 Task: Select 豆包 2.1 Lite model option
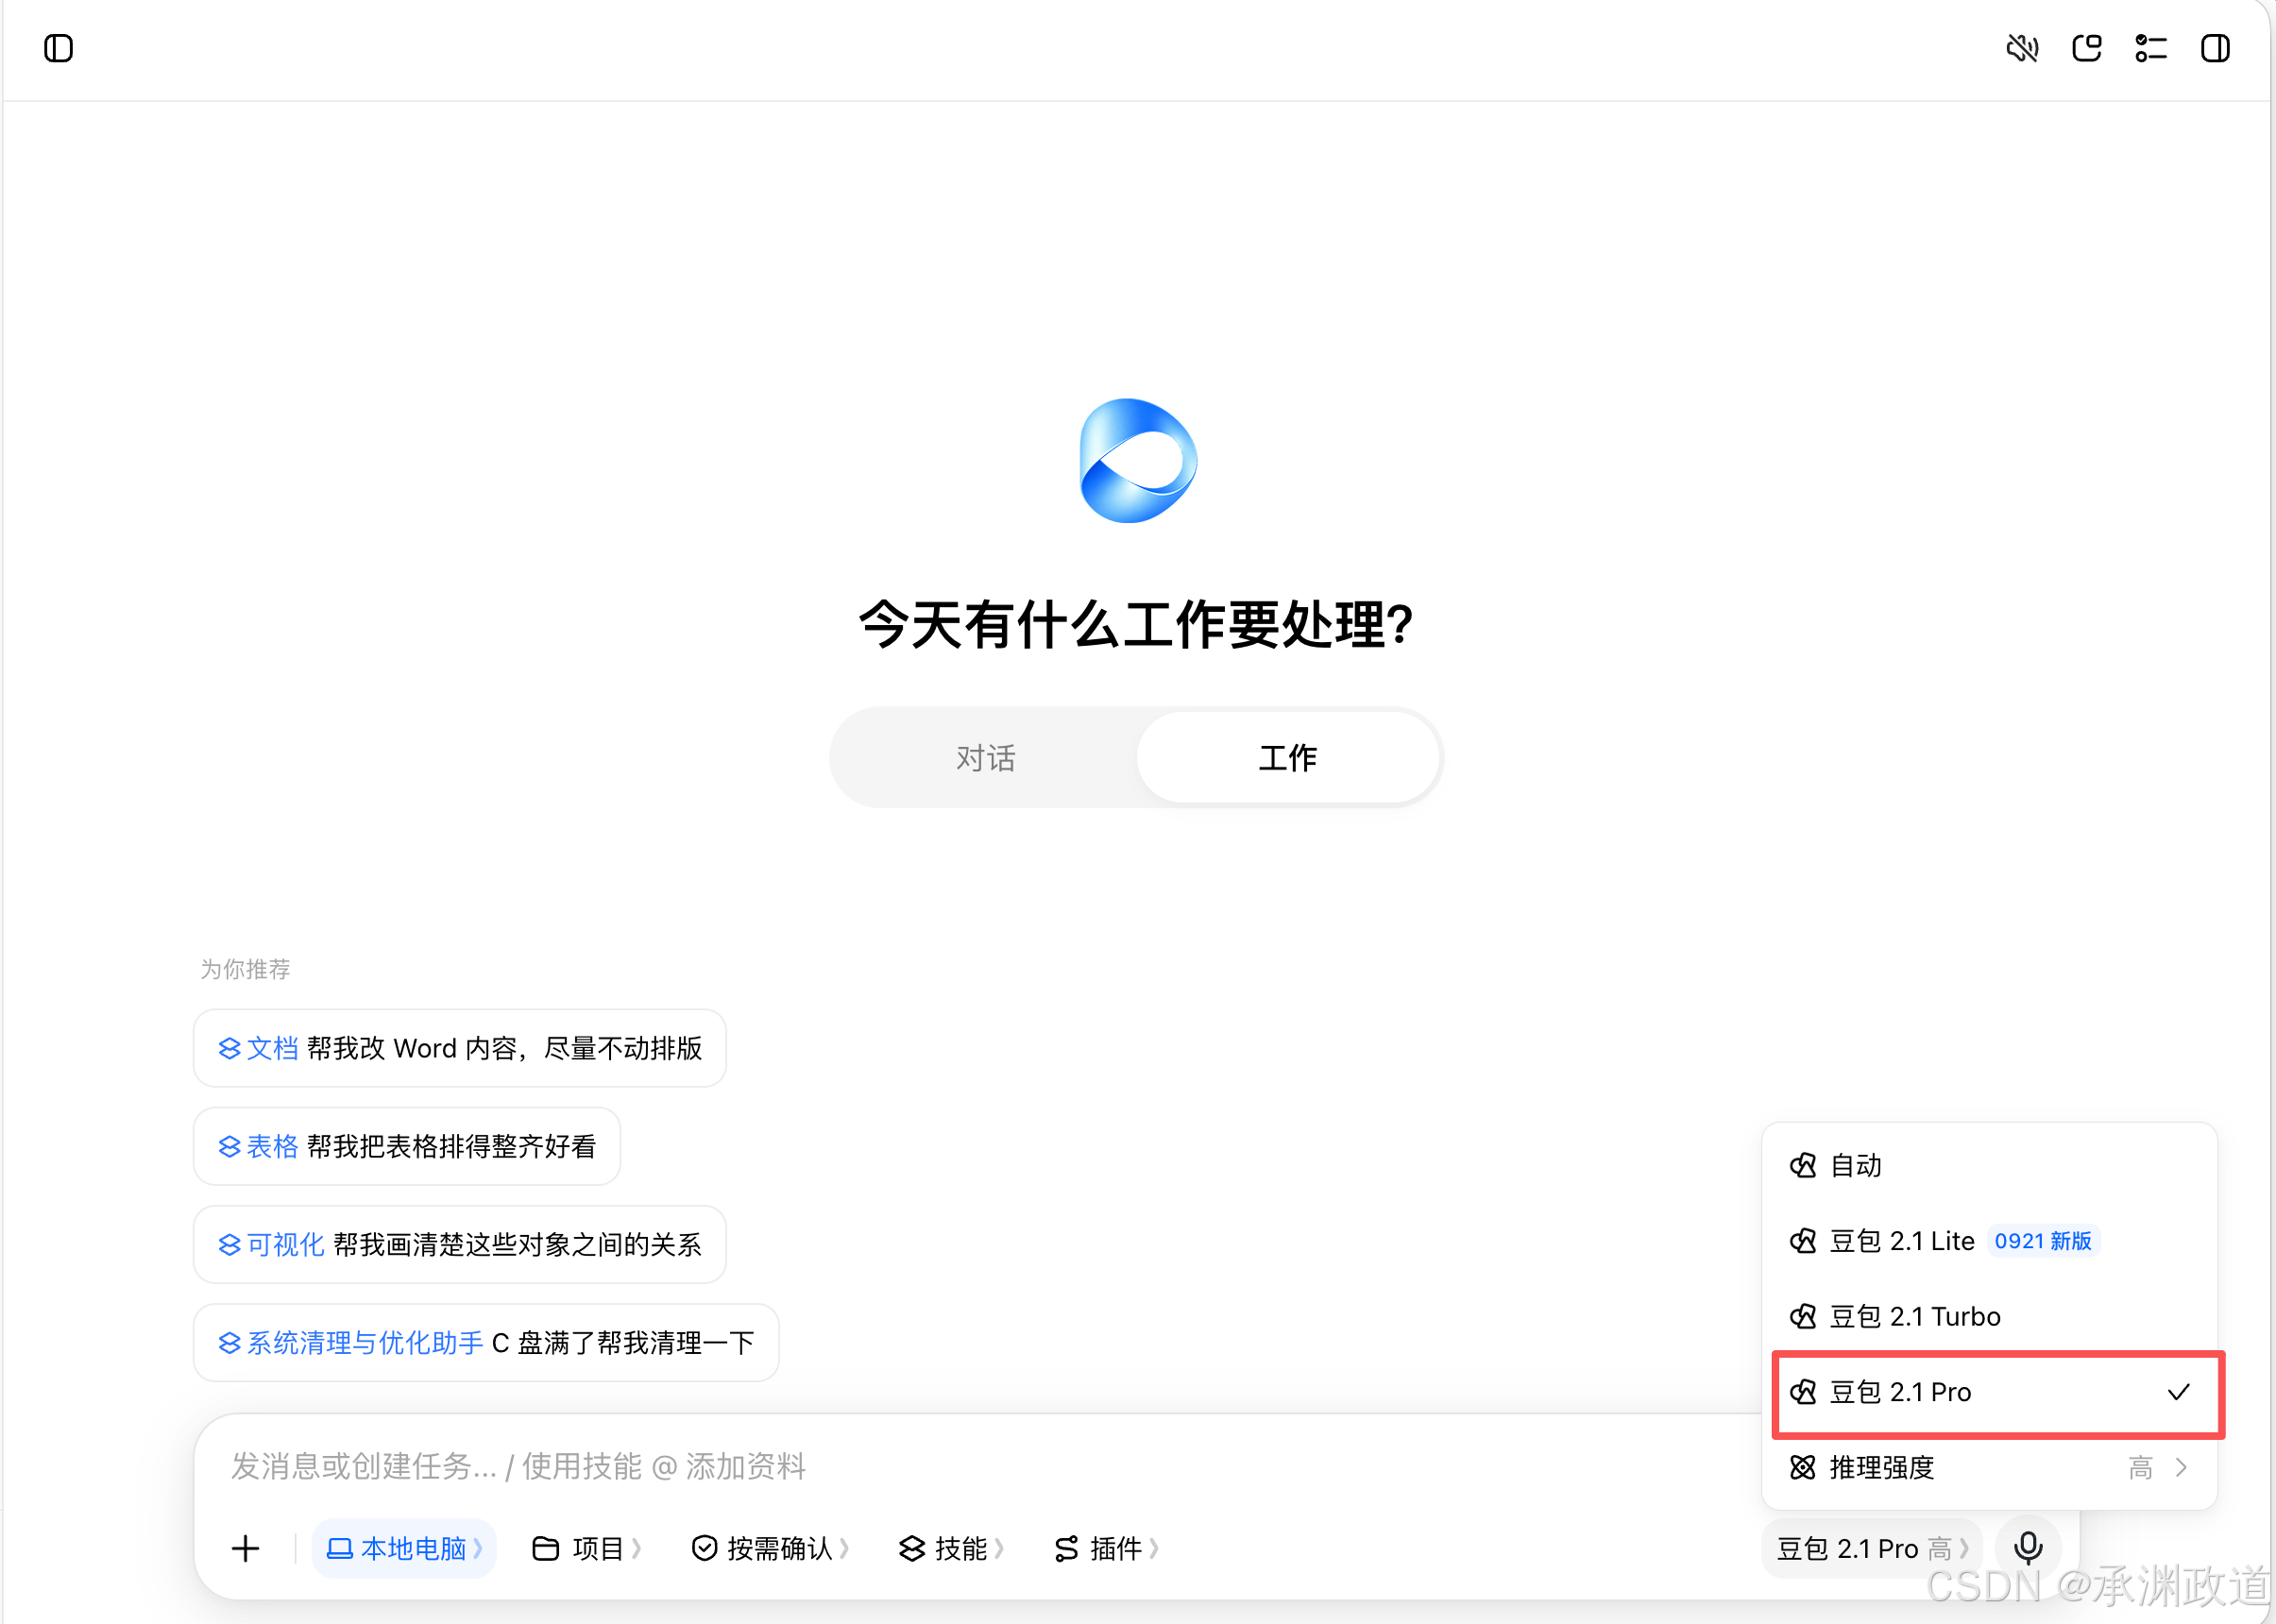pos(1990,1240)
